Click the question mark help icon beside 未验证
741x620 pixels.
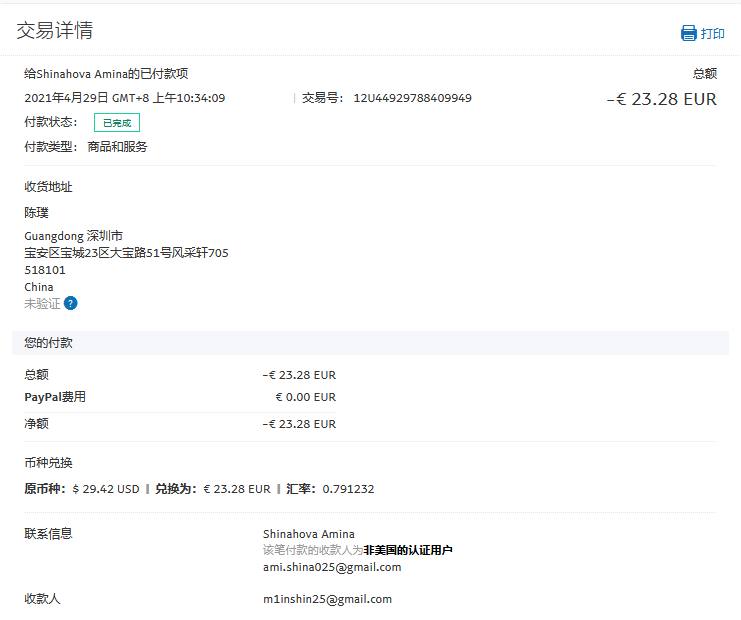pos(70,303)
